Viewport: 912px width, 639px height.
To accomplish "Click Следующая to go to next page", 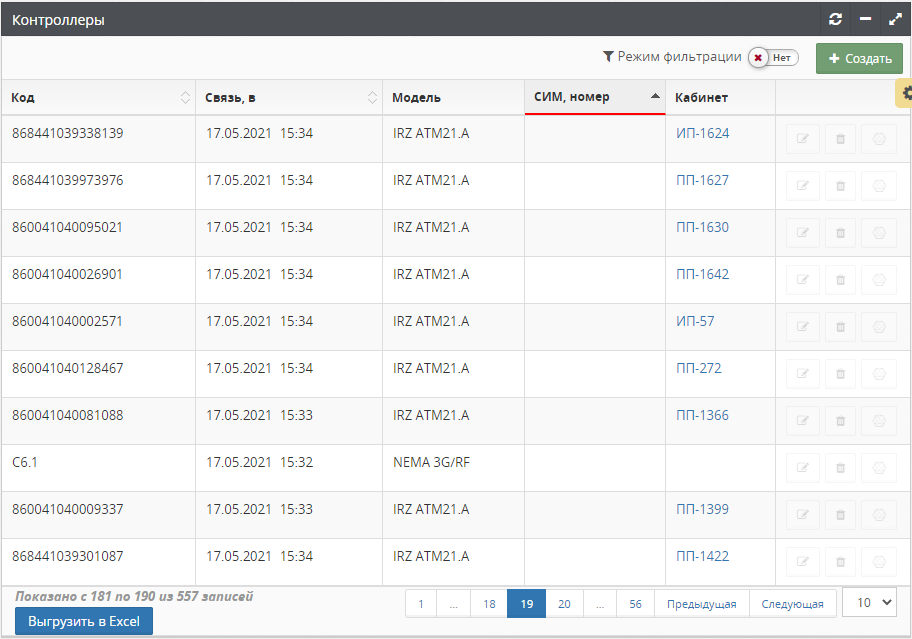I will pos(792,604).
